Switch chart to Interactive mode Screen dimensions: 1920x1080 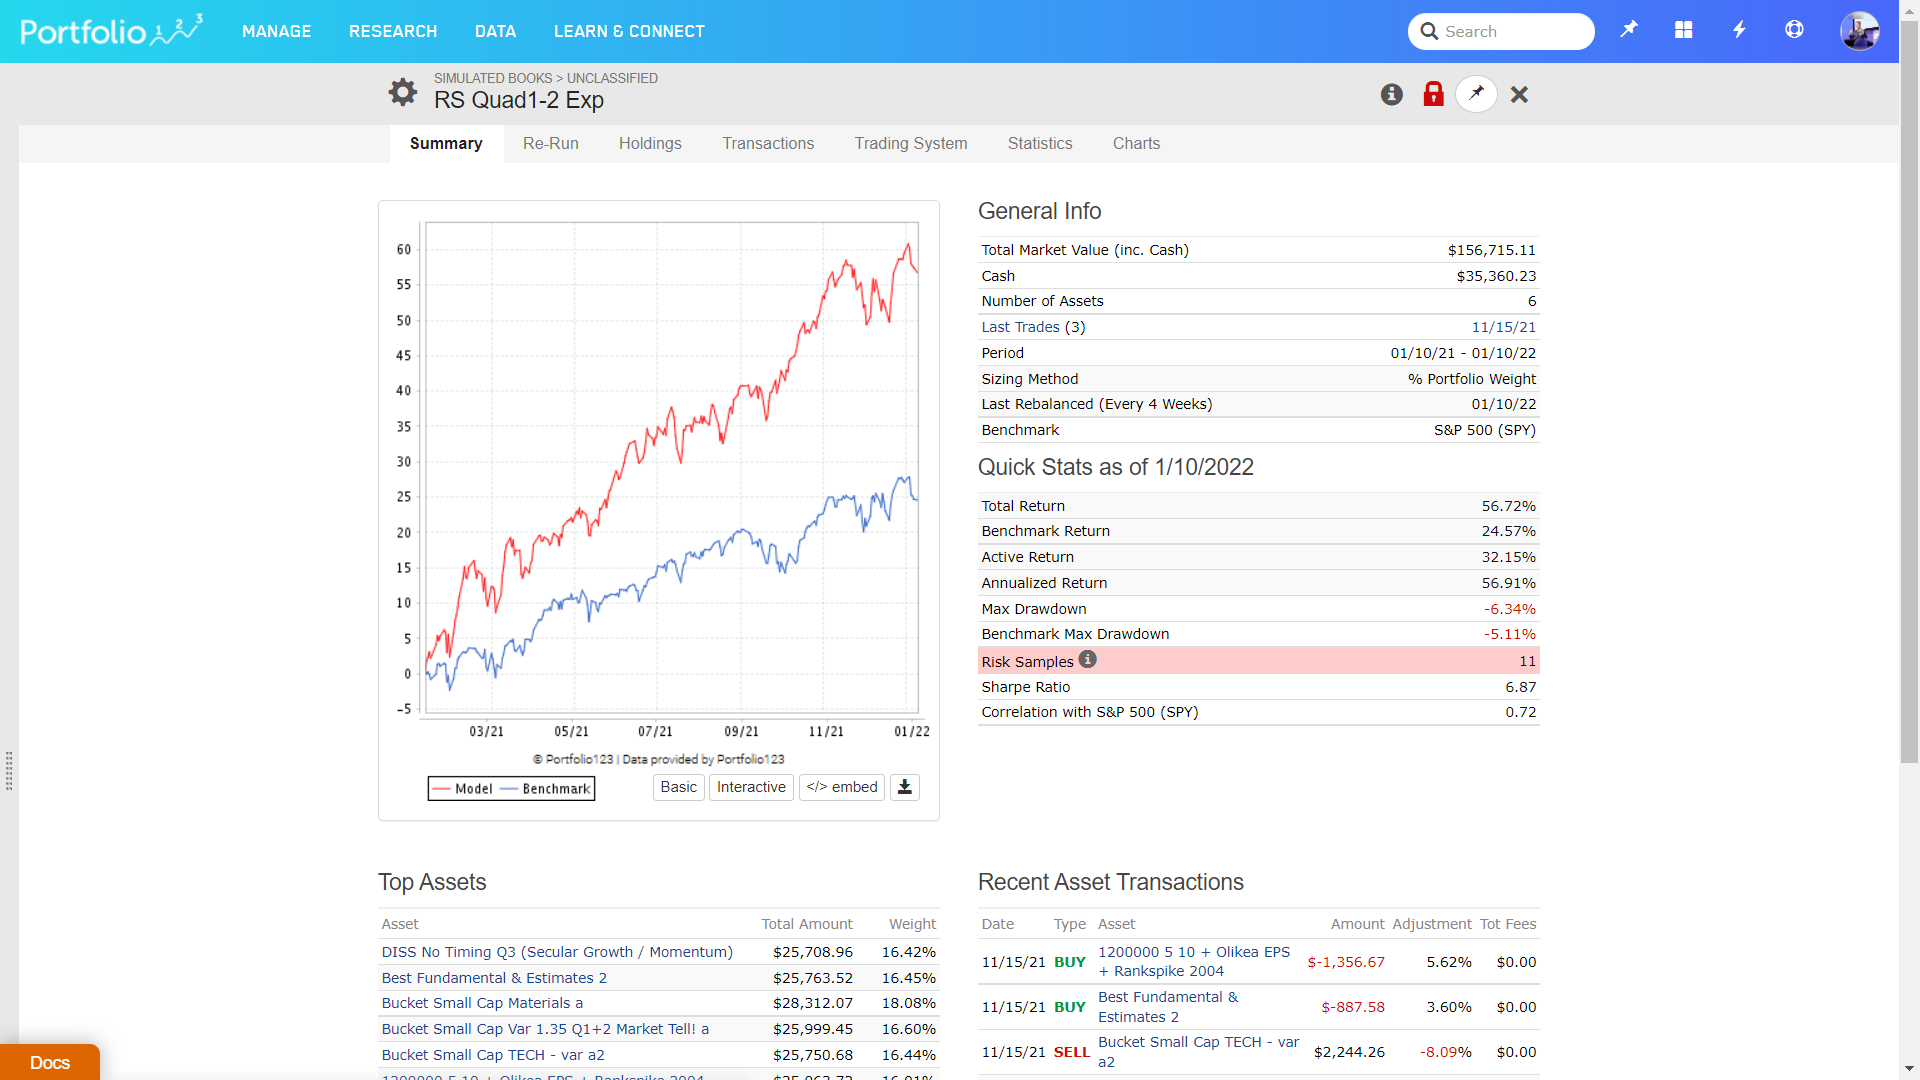point(751,787)
